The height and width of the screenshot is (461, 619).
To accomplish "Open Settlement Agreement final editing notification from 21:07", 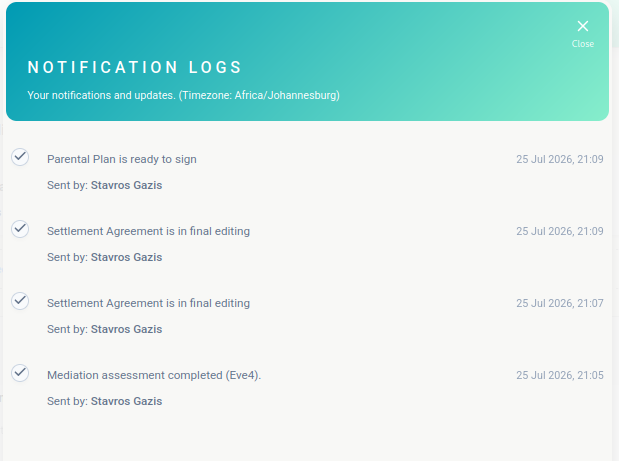I will pos(148,303).
